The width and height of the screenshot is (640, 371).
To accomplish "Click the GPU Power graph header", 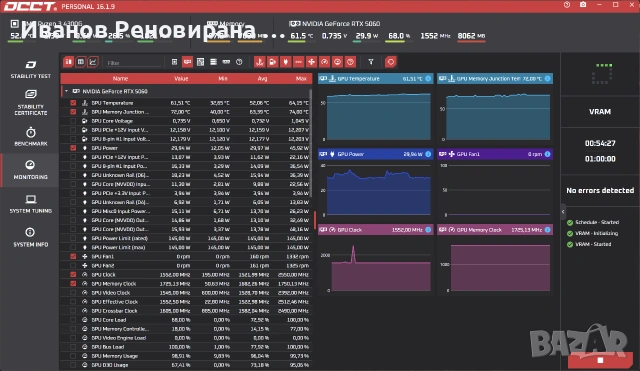I will [x=376, y=154].
